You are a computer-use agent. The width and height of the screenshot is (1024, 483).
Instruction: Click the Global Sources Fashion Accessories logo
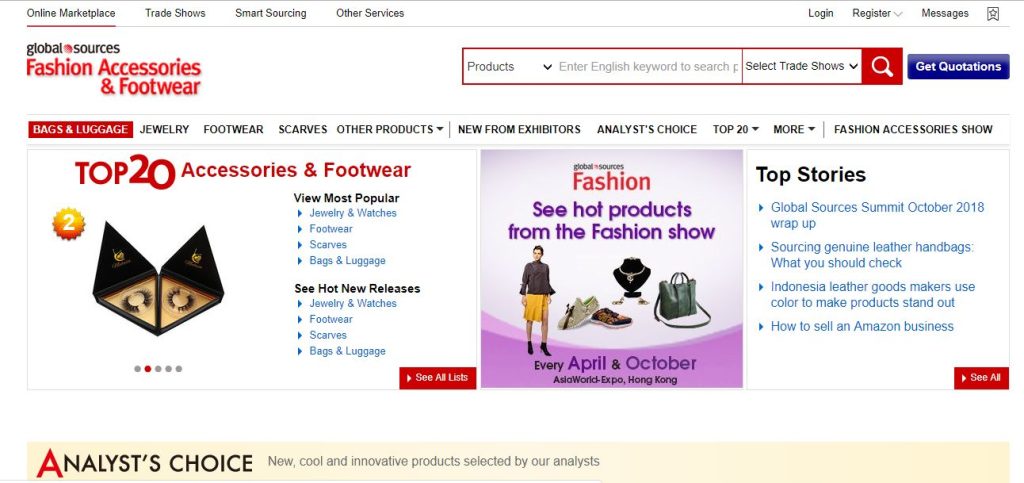click(114, 69)
